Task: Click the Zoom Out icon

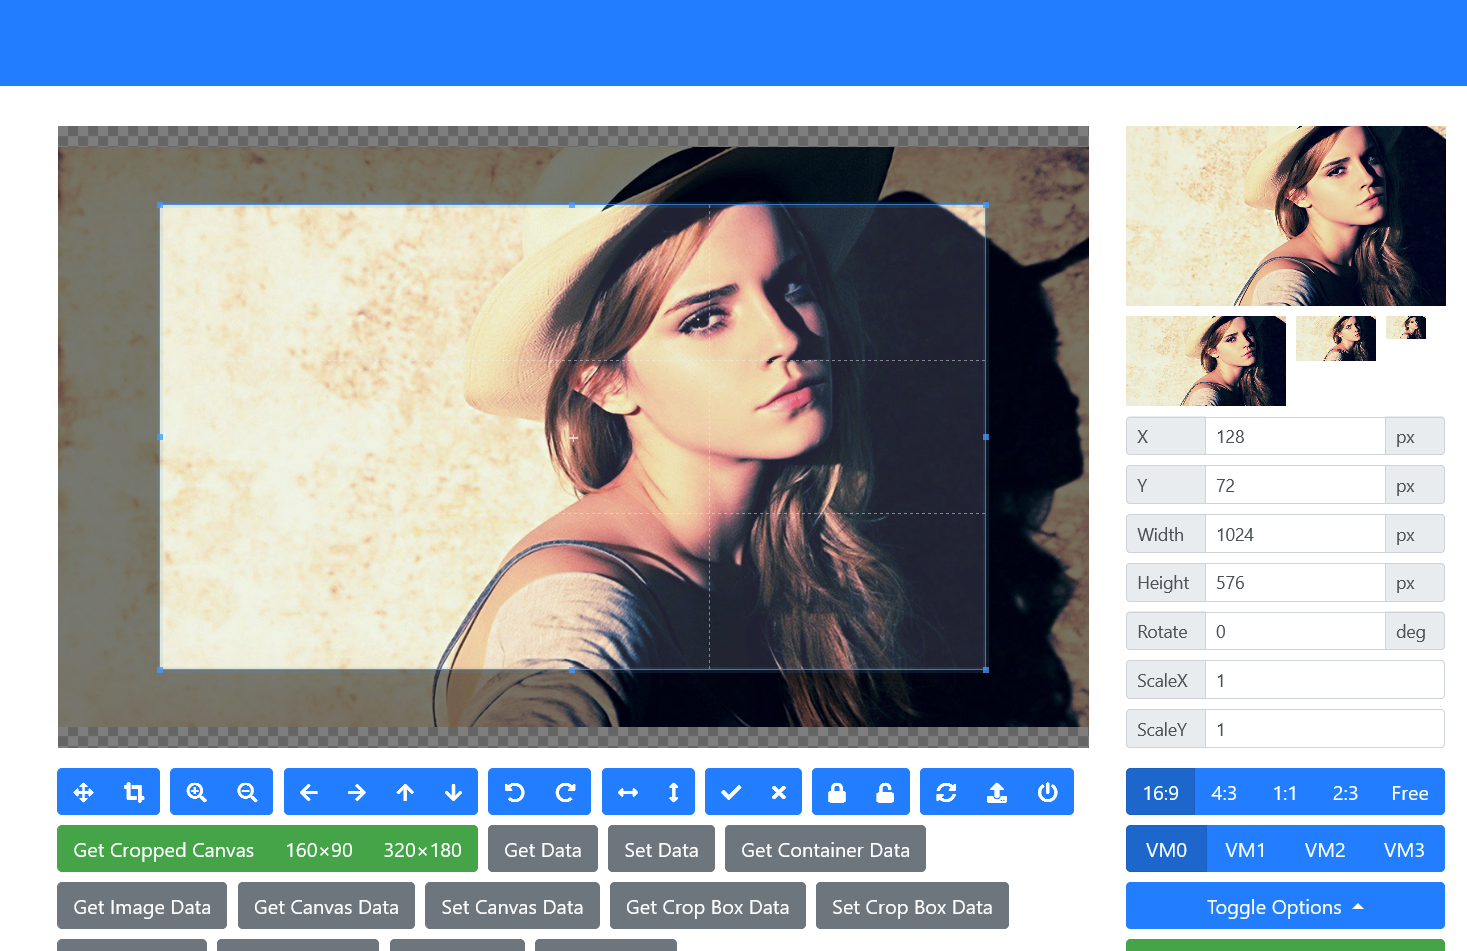Action: click(246, 791)
